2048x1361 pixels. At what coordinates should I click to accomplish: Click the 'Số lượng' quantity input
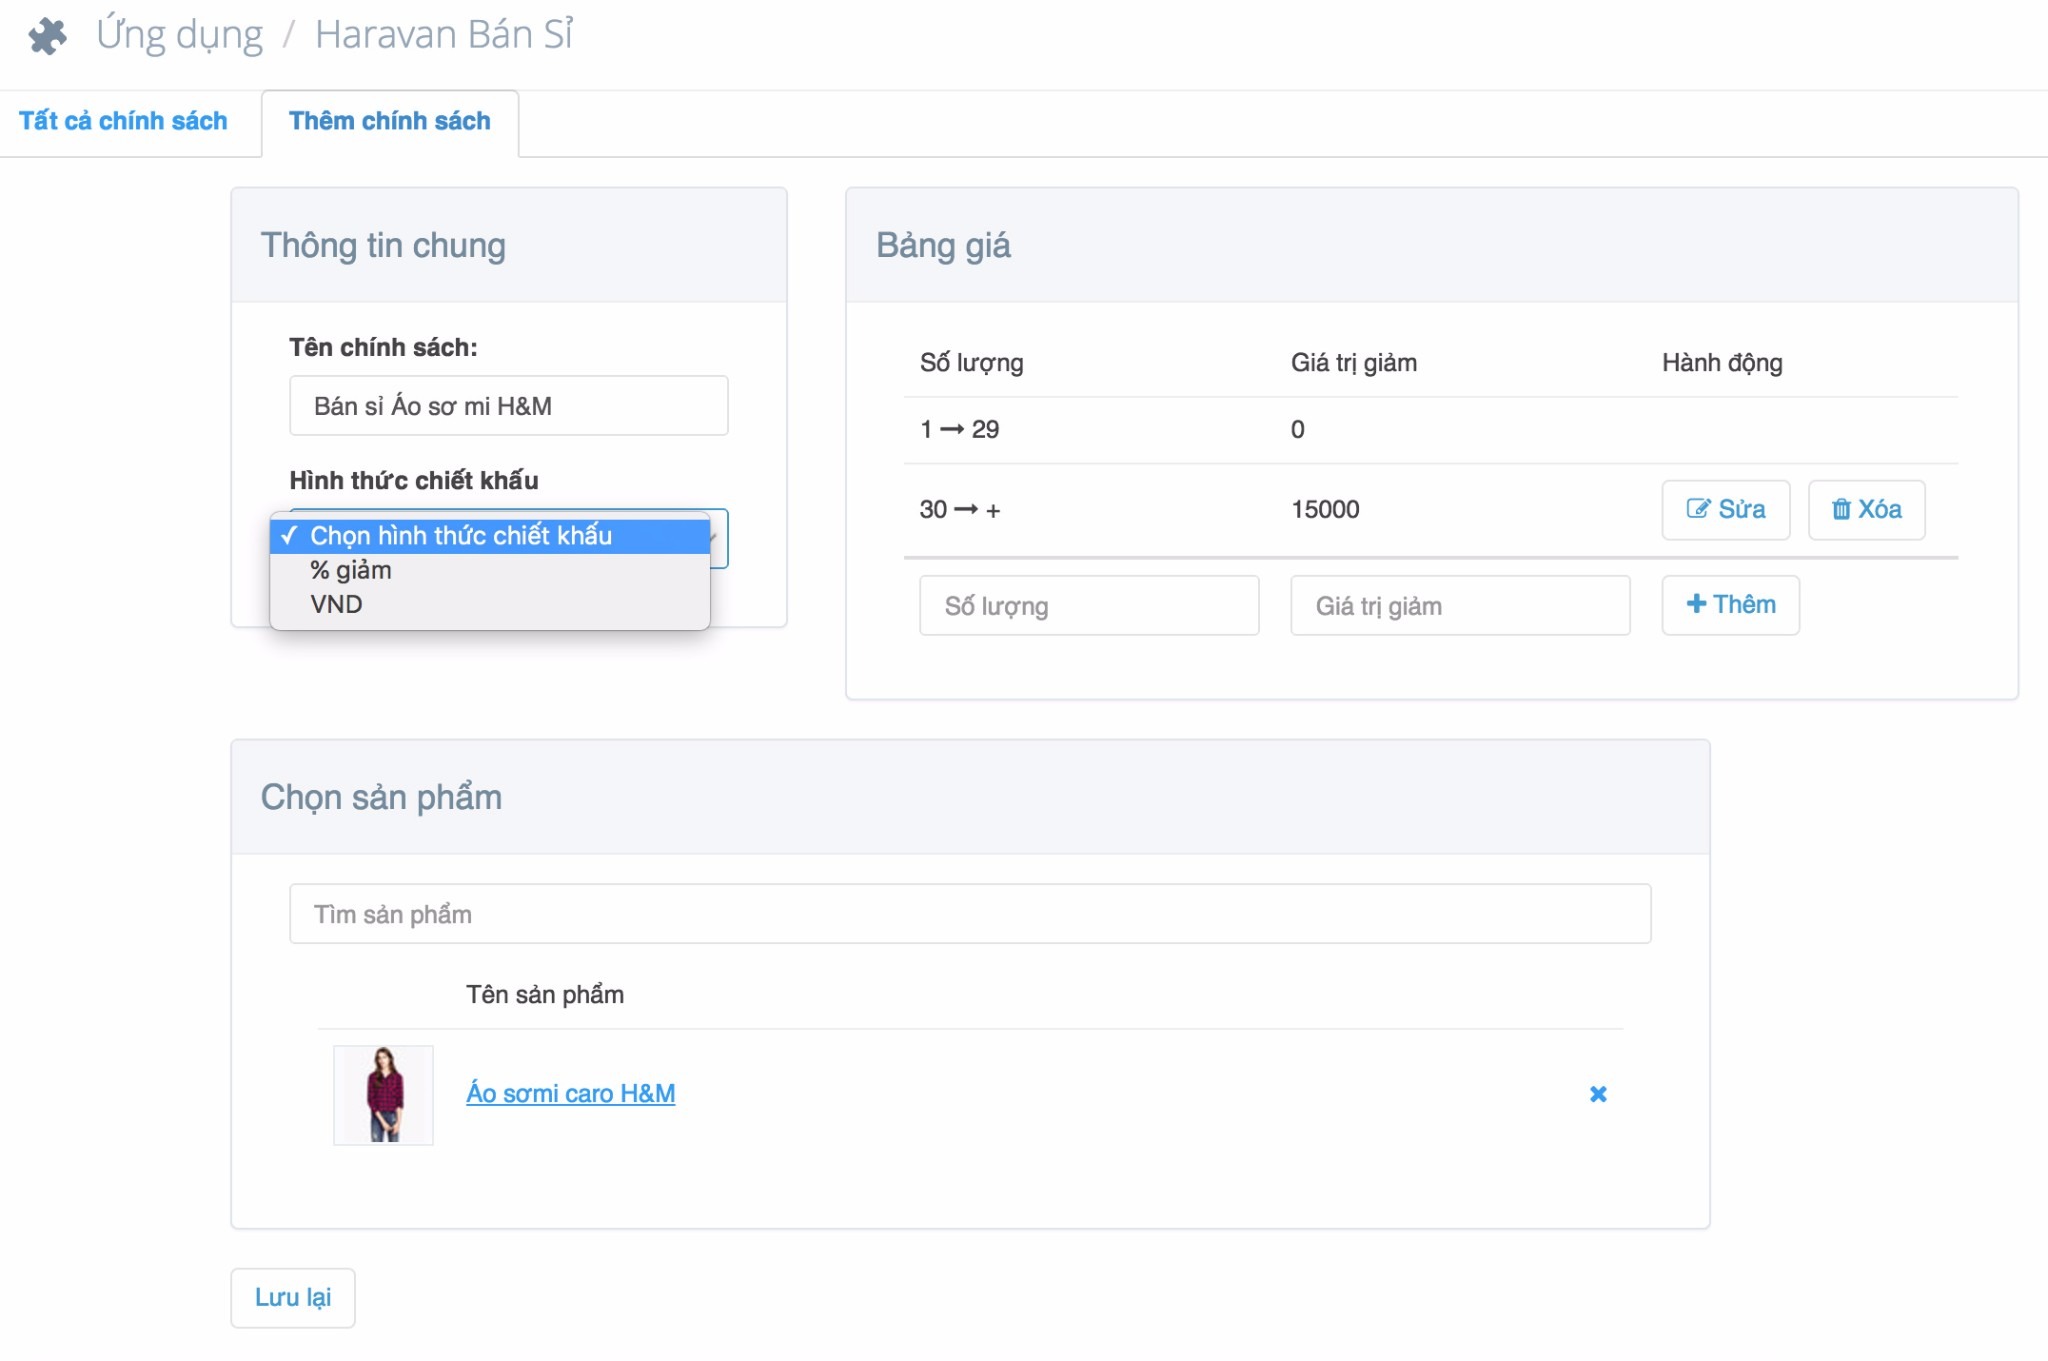[x=1088, y=606]
